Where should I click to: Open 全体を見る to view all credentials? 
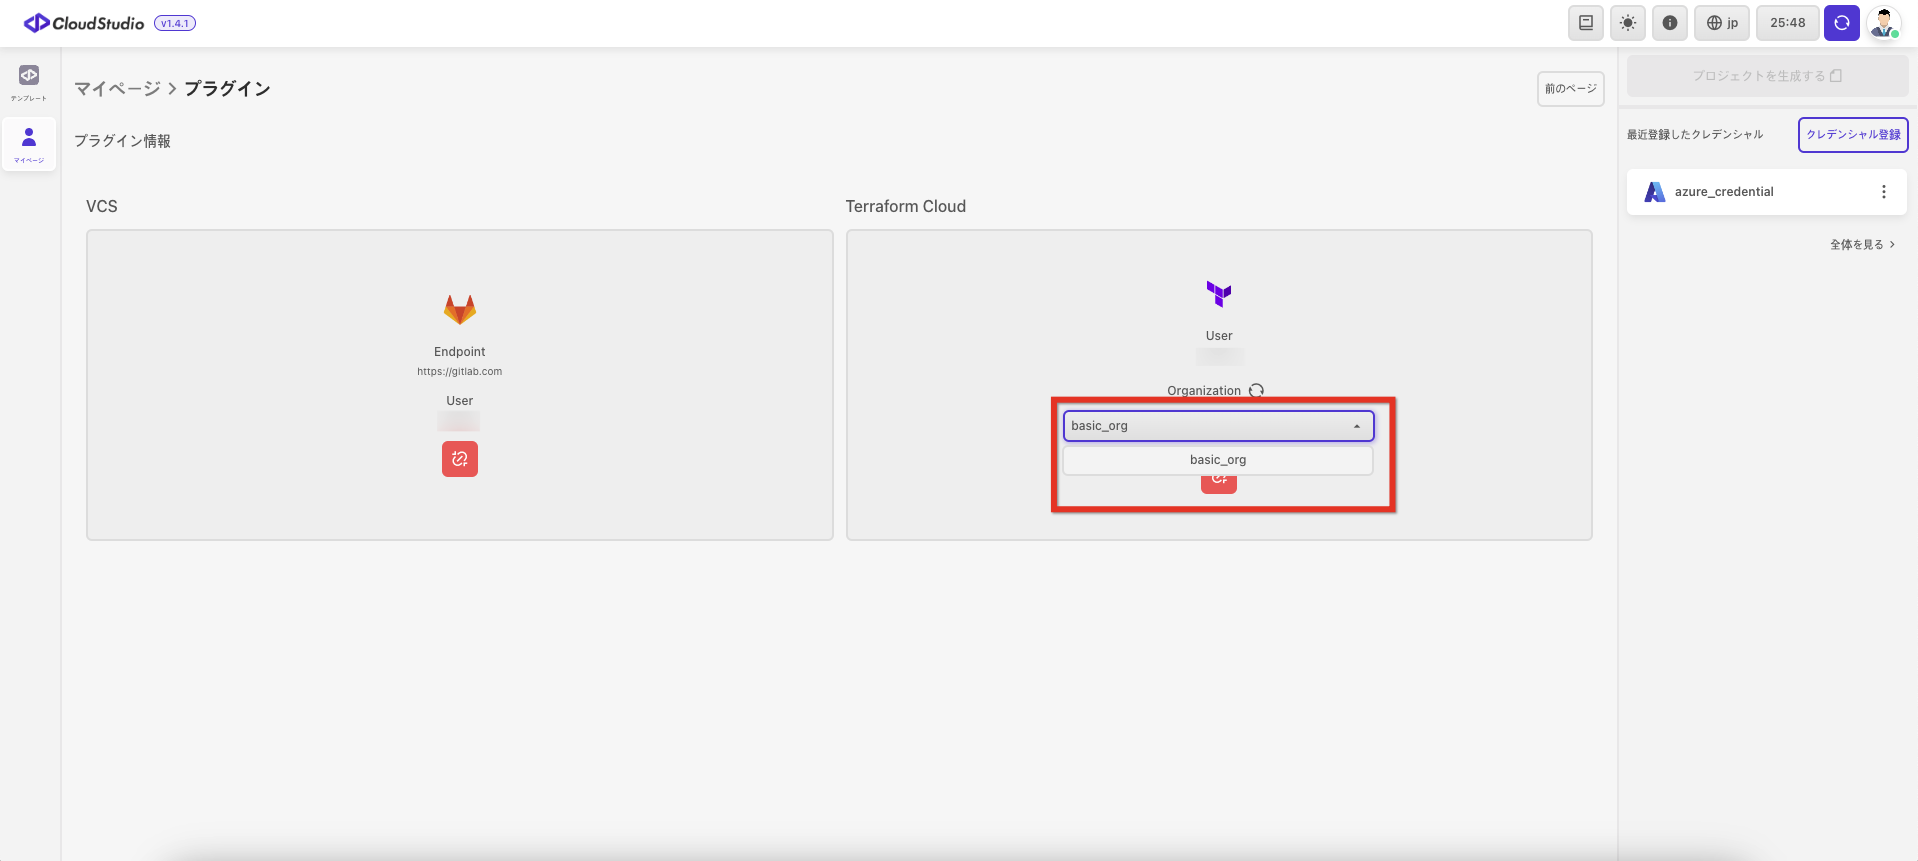click(1861, 245)
